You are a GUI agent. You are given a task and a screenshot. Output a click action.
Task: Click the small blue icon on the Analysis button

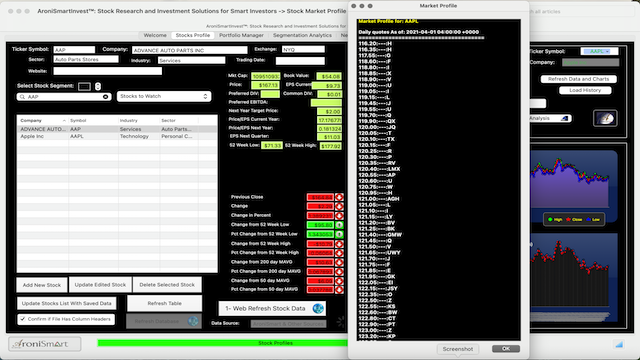(564, 118)
